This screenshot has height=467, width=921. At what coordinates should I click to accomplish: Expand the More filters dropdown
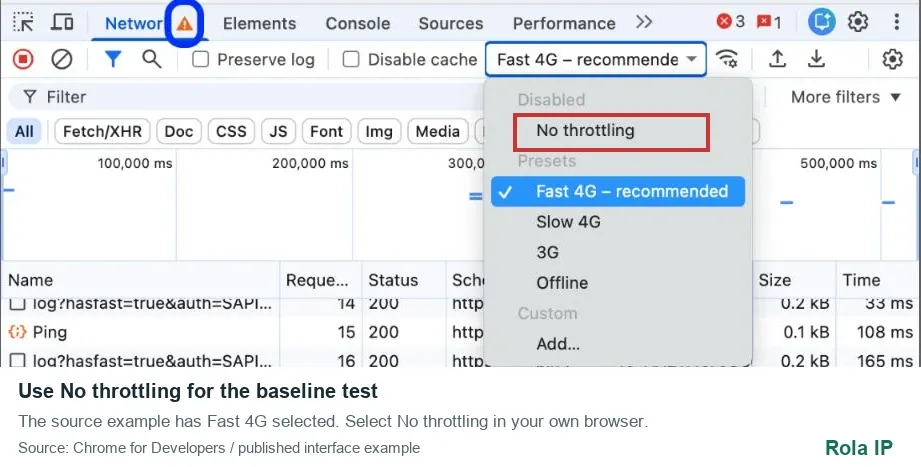pos(846,97)
